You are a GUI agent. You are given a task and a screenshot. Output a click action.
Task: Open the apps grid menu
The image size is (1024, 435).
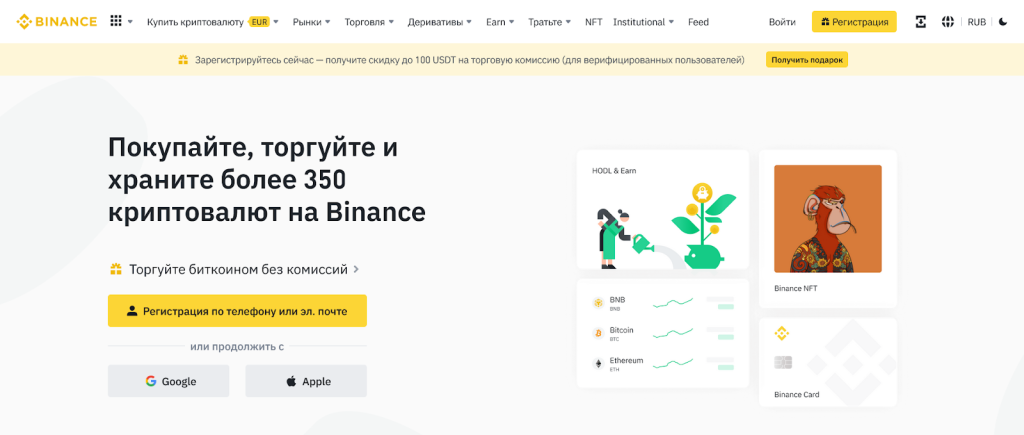pos(116,21)
